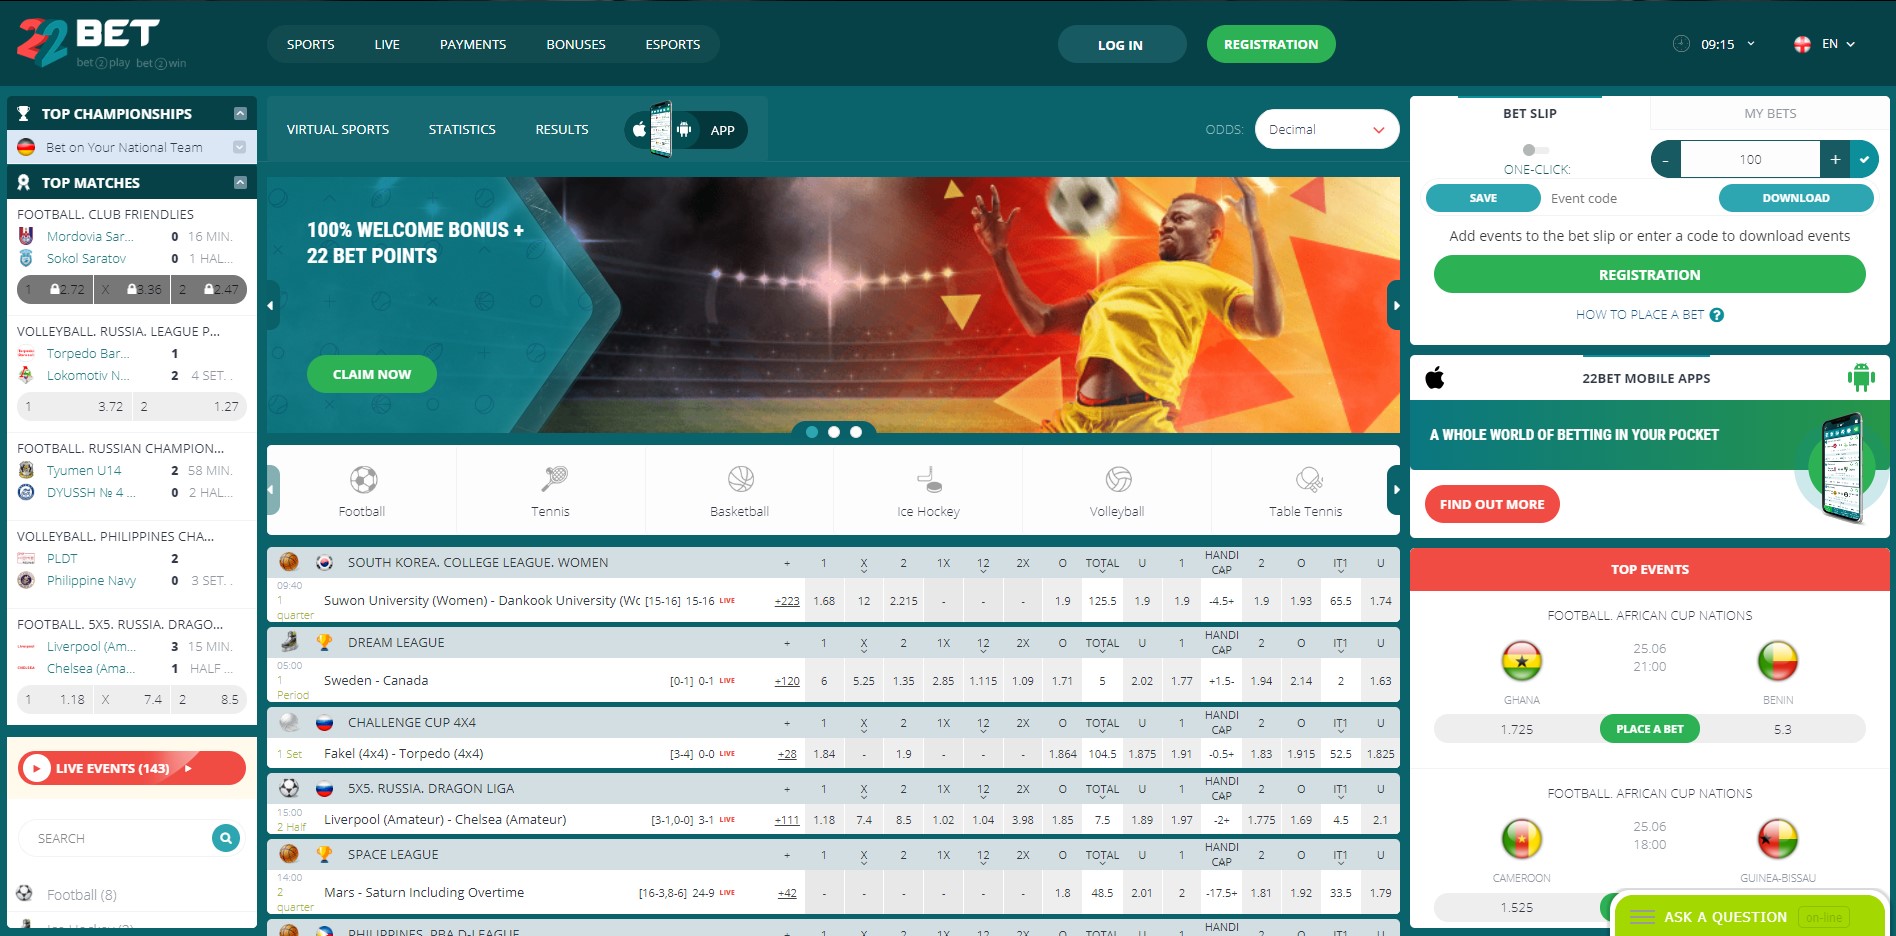Viewport: 1896px width, 936px height.
Task: Open the Live menu
Action: [x=387, y=44]
